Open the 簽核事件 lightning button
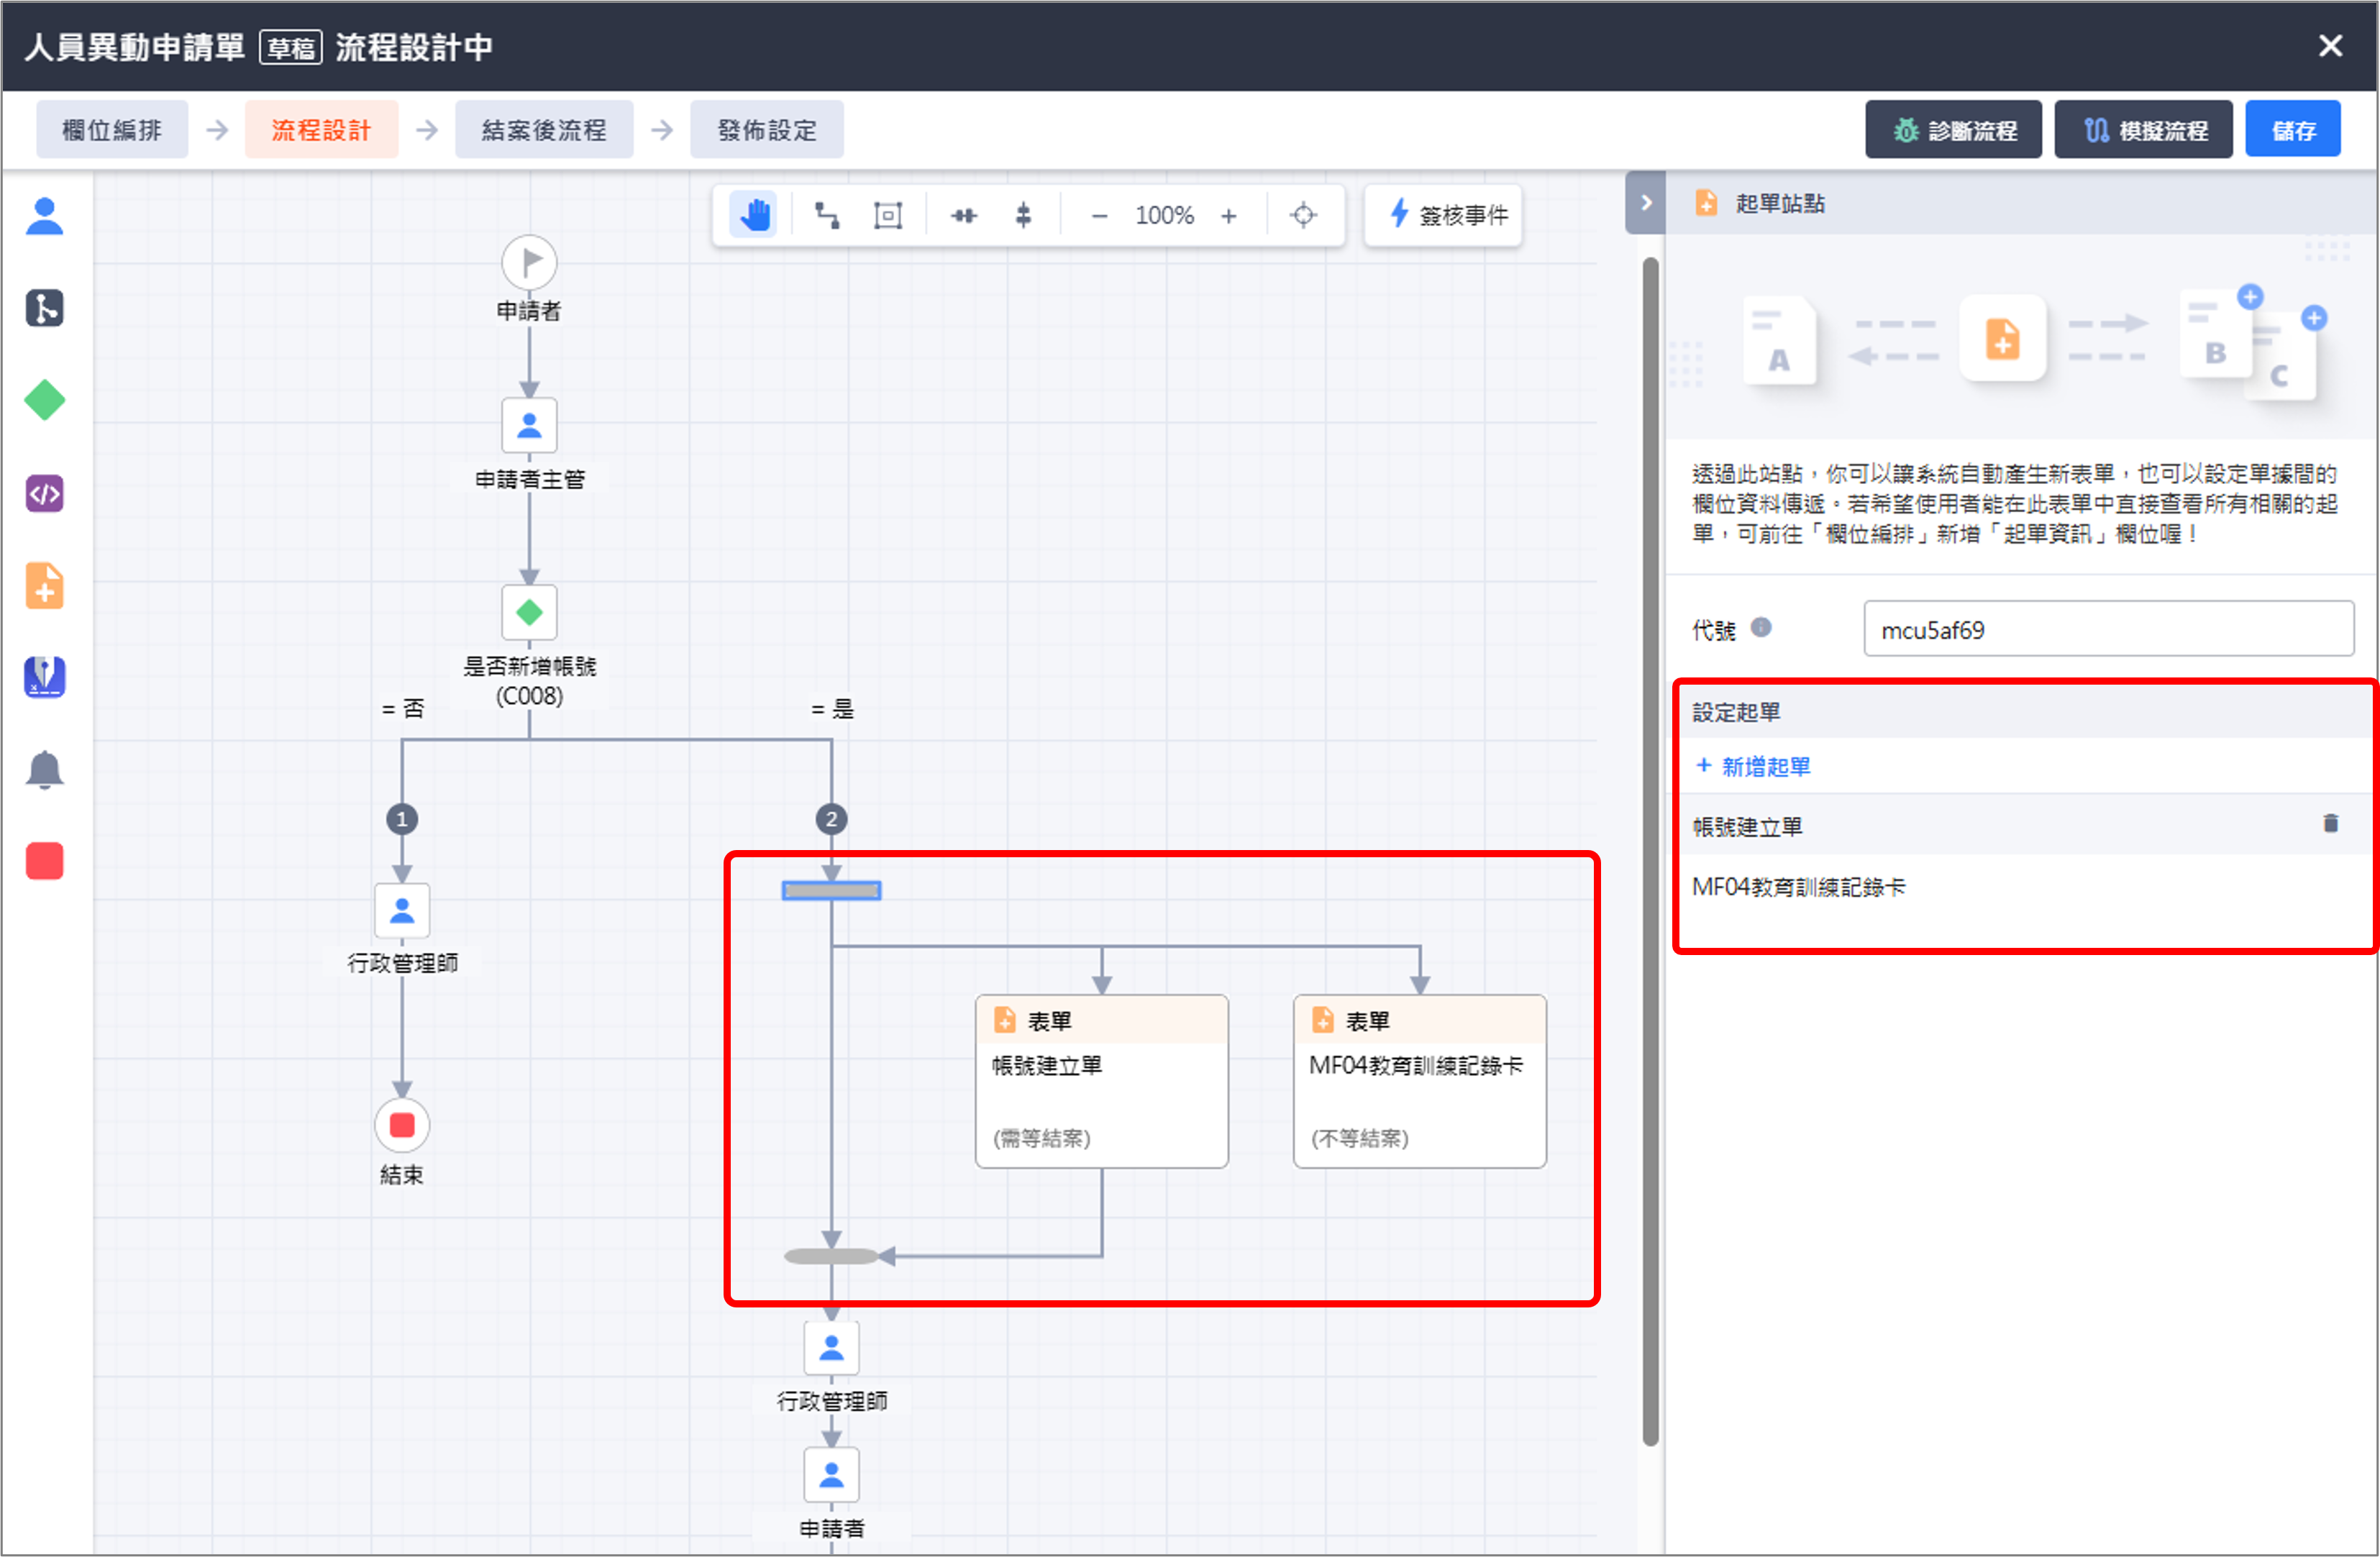 (x=1443, y=215)
